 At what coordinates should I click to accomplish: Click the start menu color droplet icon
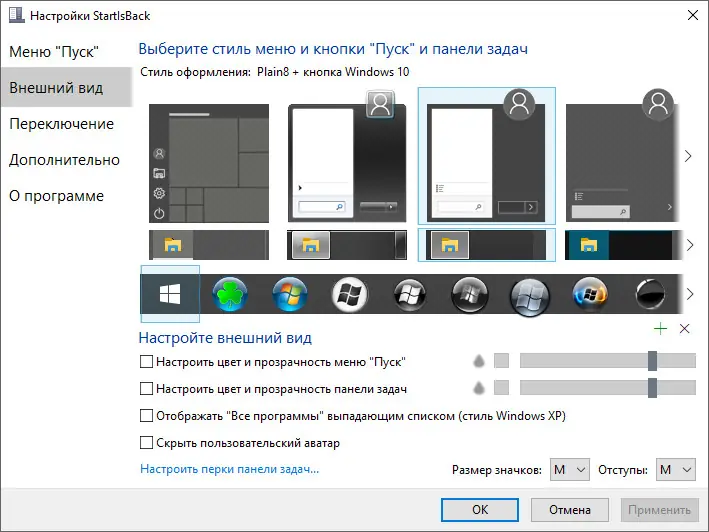point(479,361)
